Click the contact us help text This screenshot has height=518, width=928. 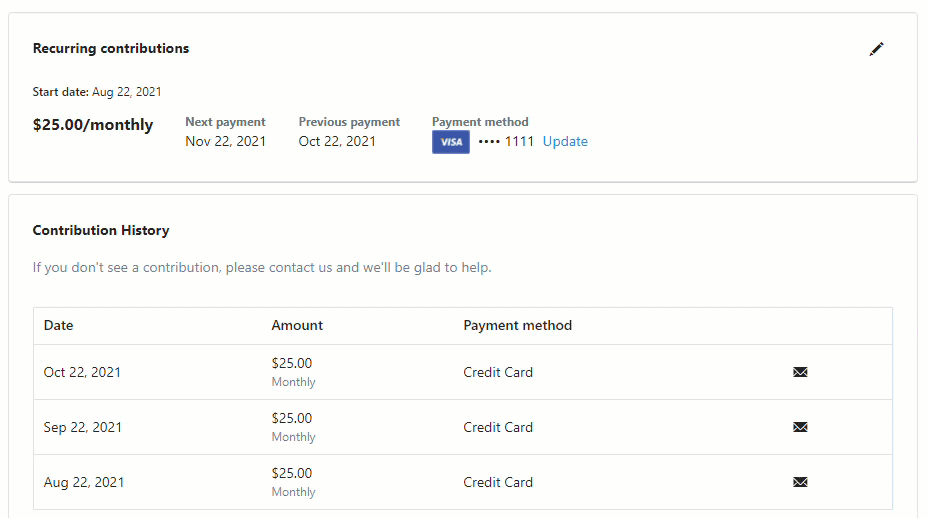(x=262, y=267)
